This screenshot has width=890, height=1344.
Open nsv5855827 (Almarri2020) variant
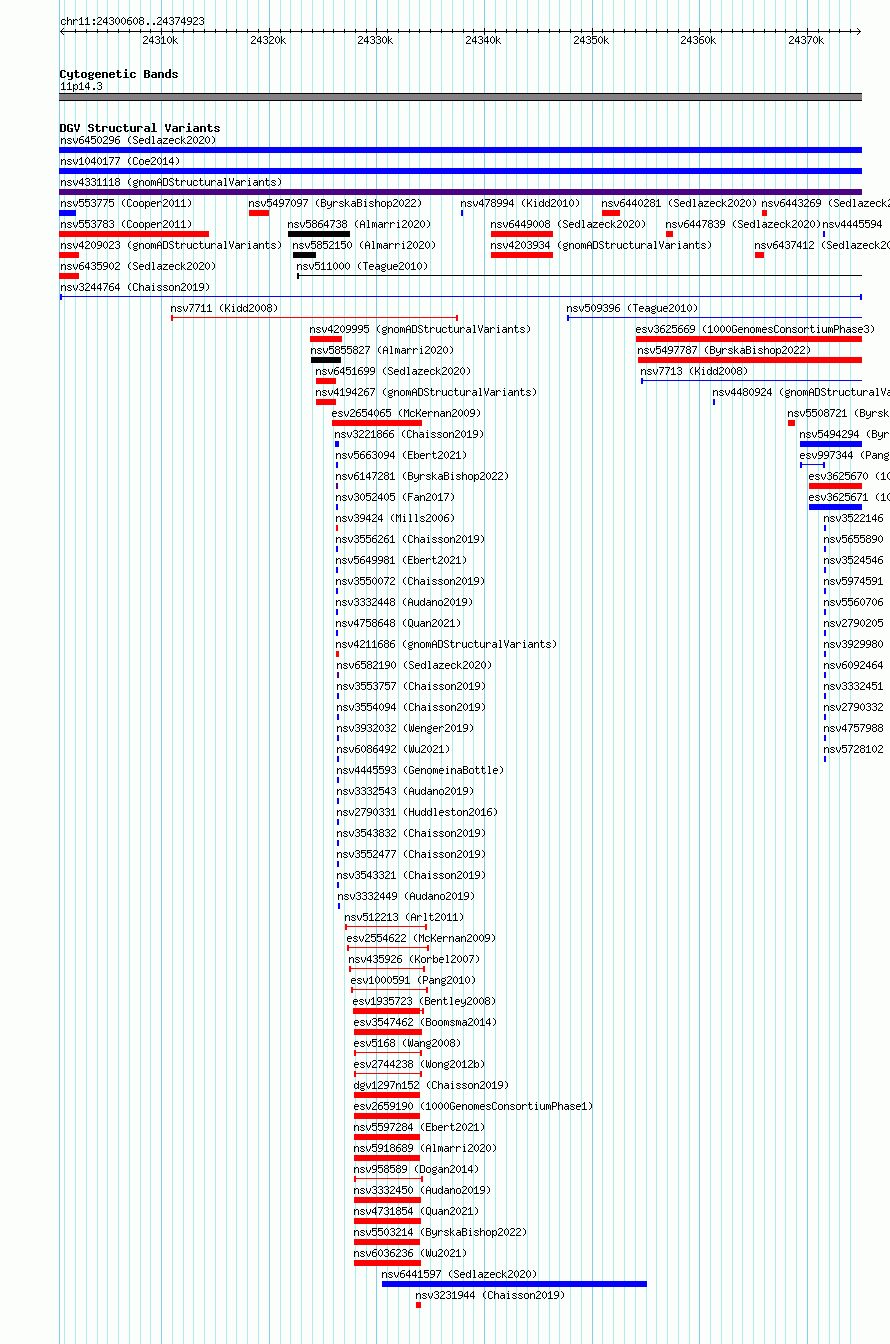point(382,350)
